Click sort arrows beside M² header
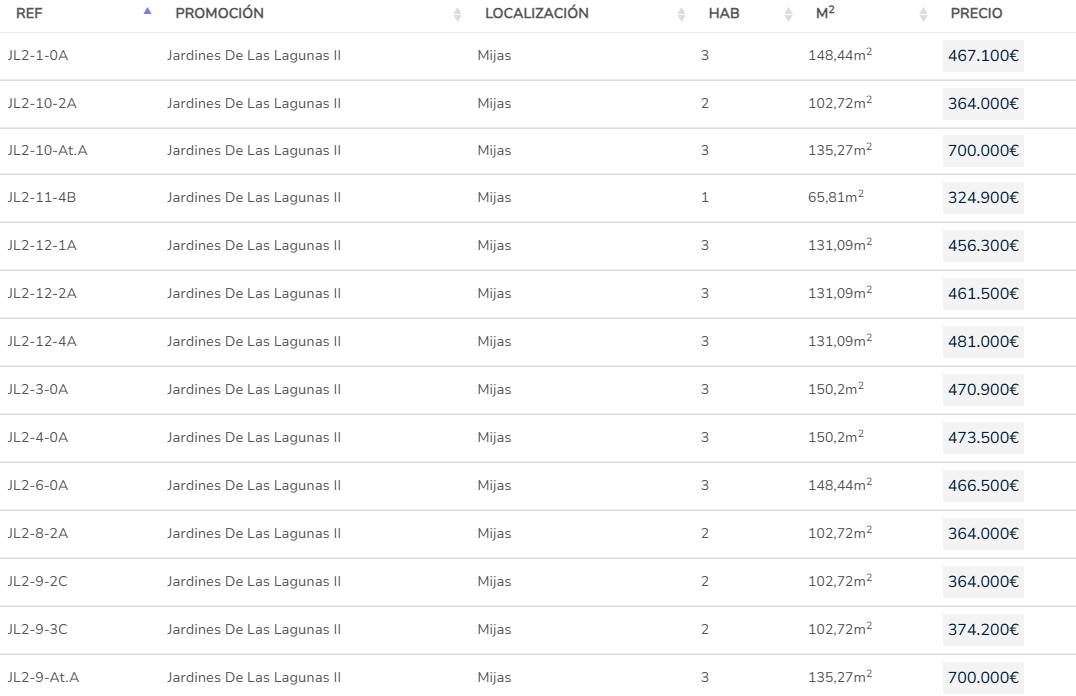This screenshot has width=1076, height=696. (924, 14)
